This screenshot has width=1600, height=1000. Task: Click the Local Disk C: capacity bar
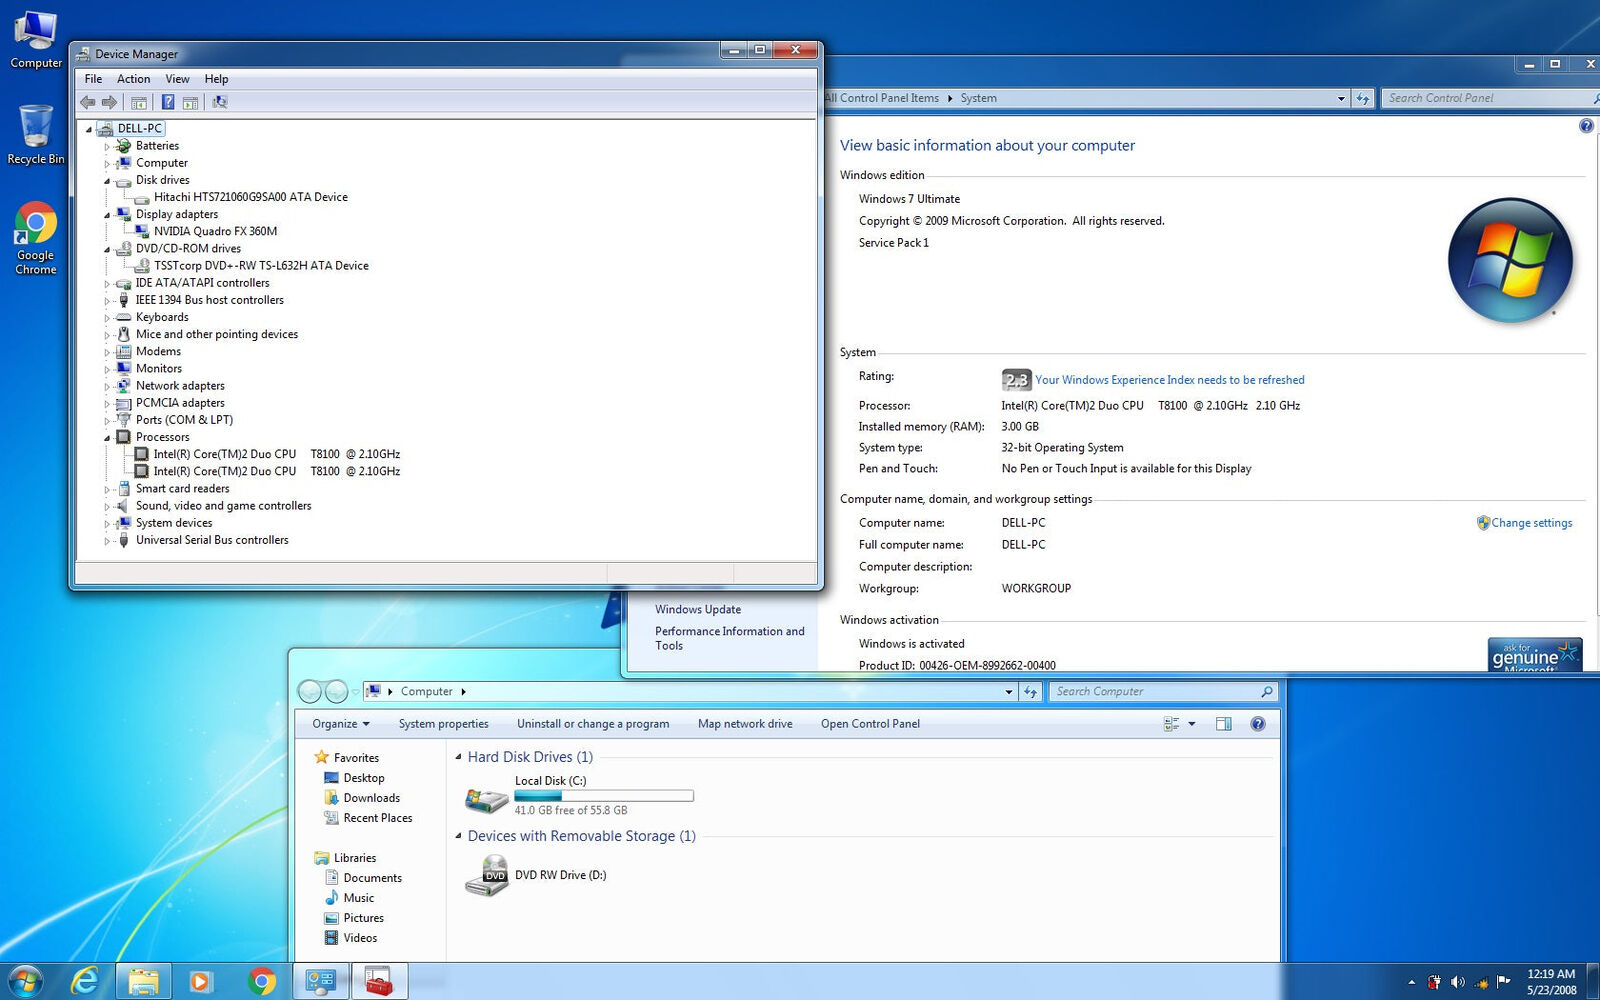(604, 795)
